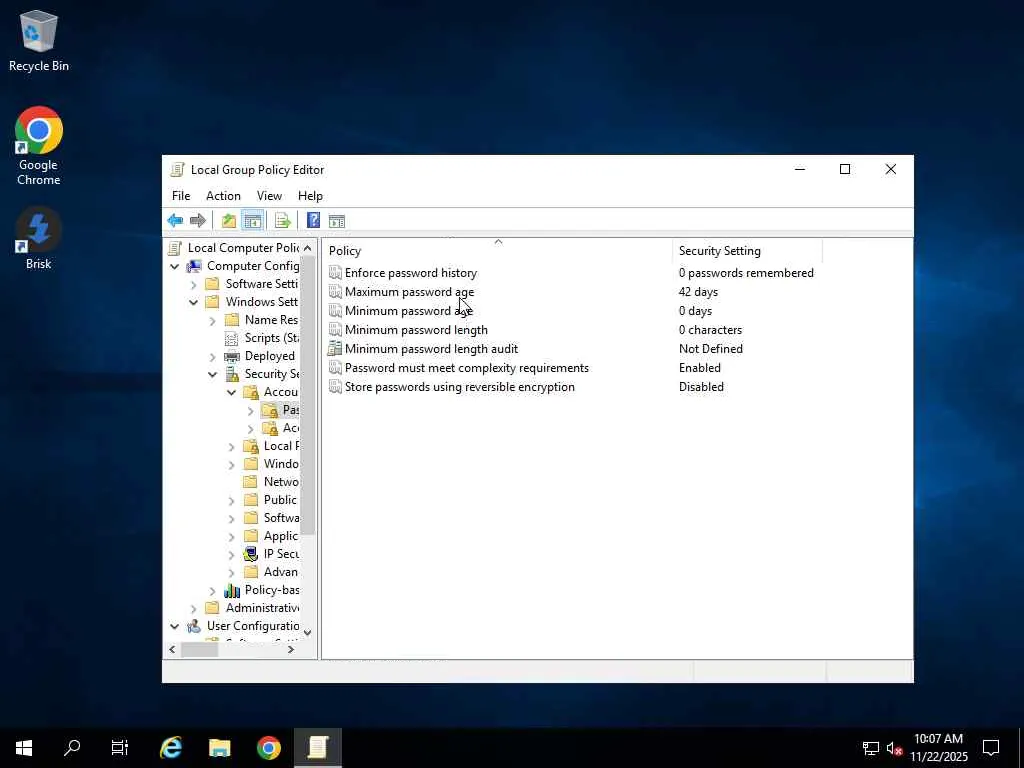Click the Deployed Printers icon in the tree
Image resolution: width=1024 pixels, height=768 pixels.
[x=232, y=356]
